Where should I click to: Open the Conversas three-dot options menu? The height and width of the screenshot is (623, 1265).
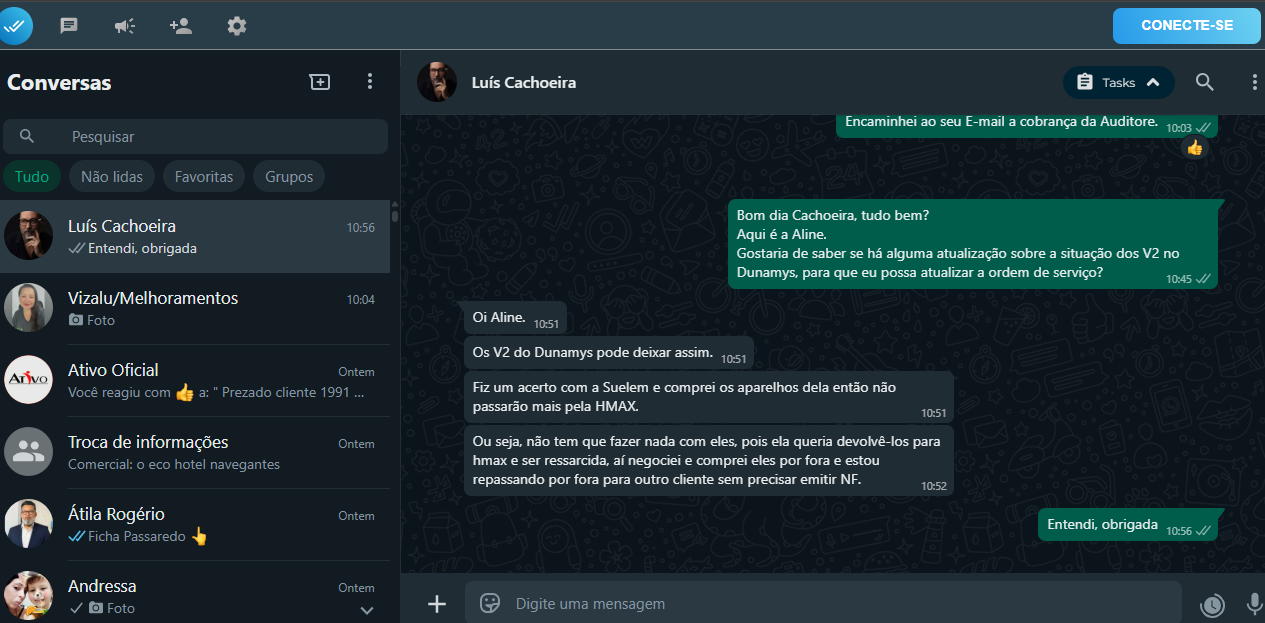click(x=370, y=82)
